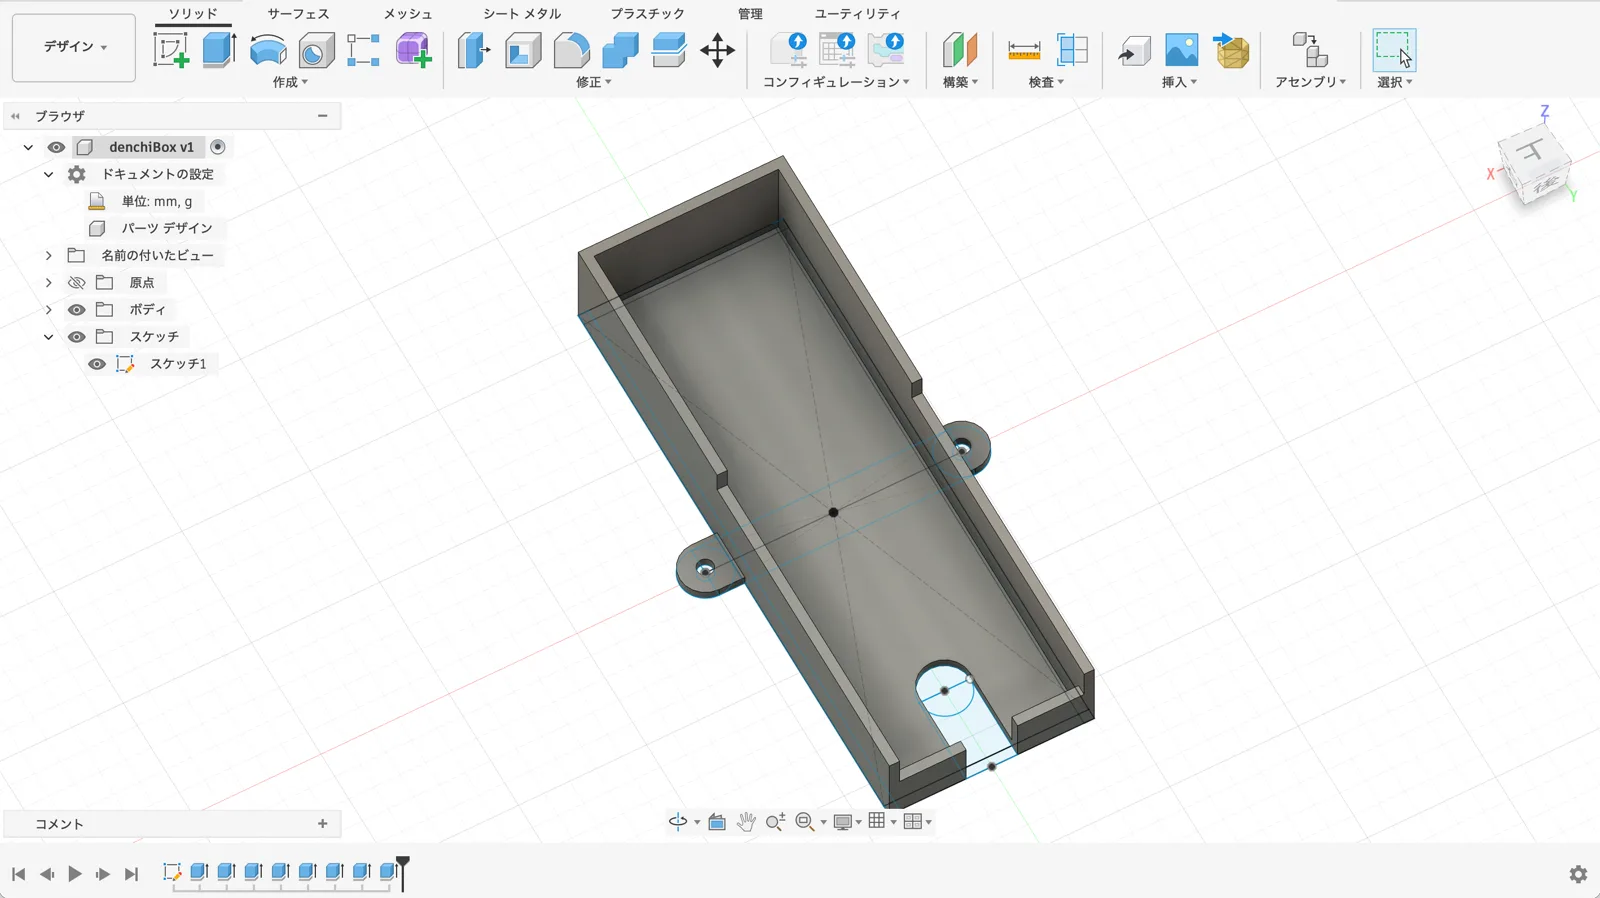Select the Create Sketch tool
Image resolution: width=1600 pixels, height=898 pixels.
click(171, 50)
